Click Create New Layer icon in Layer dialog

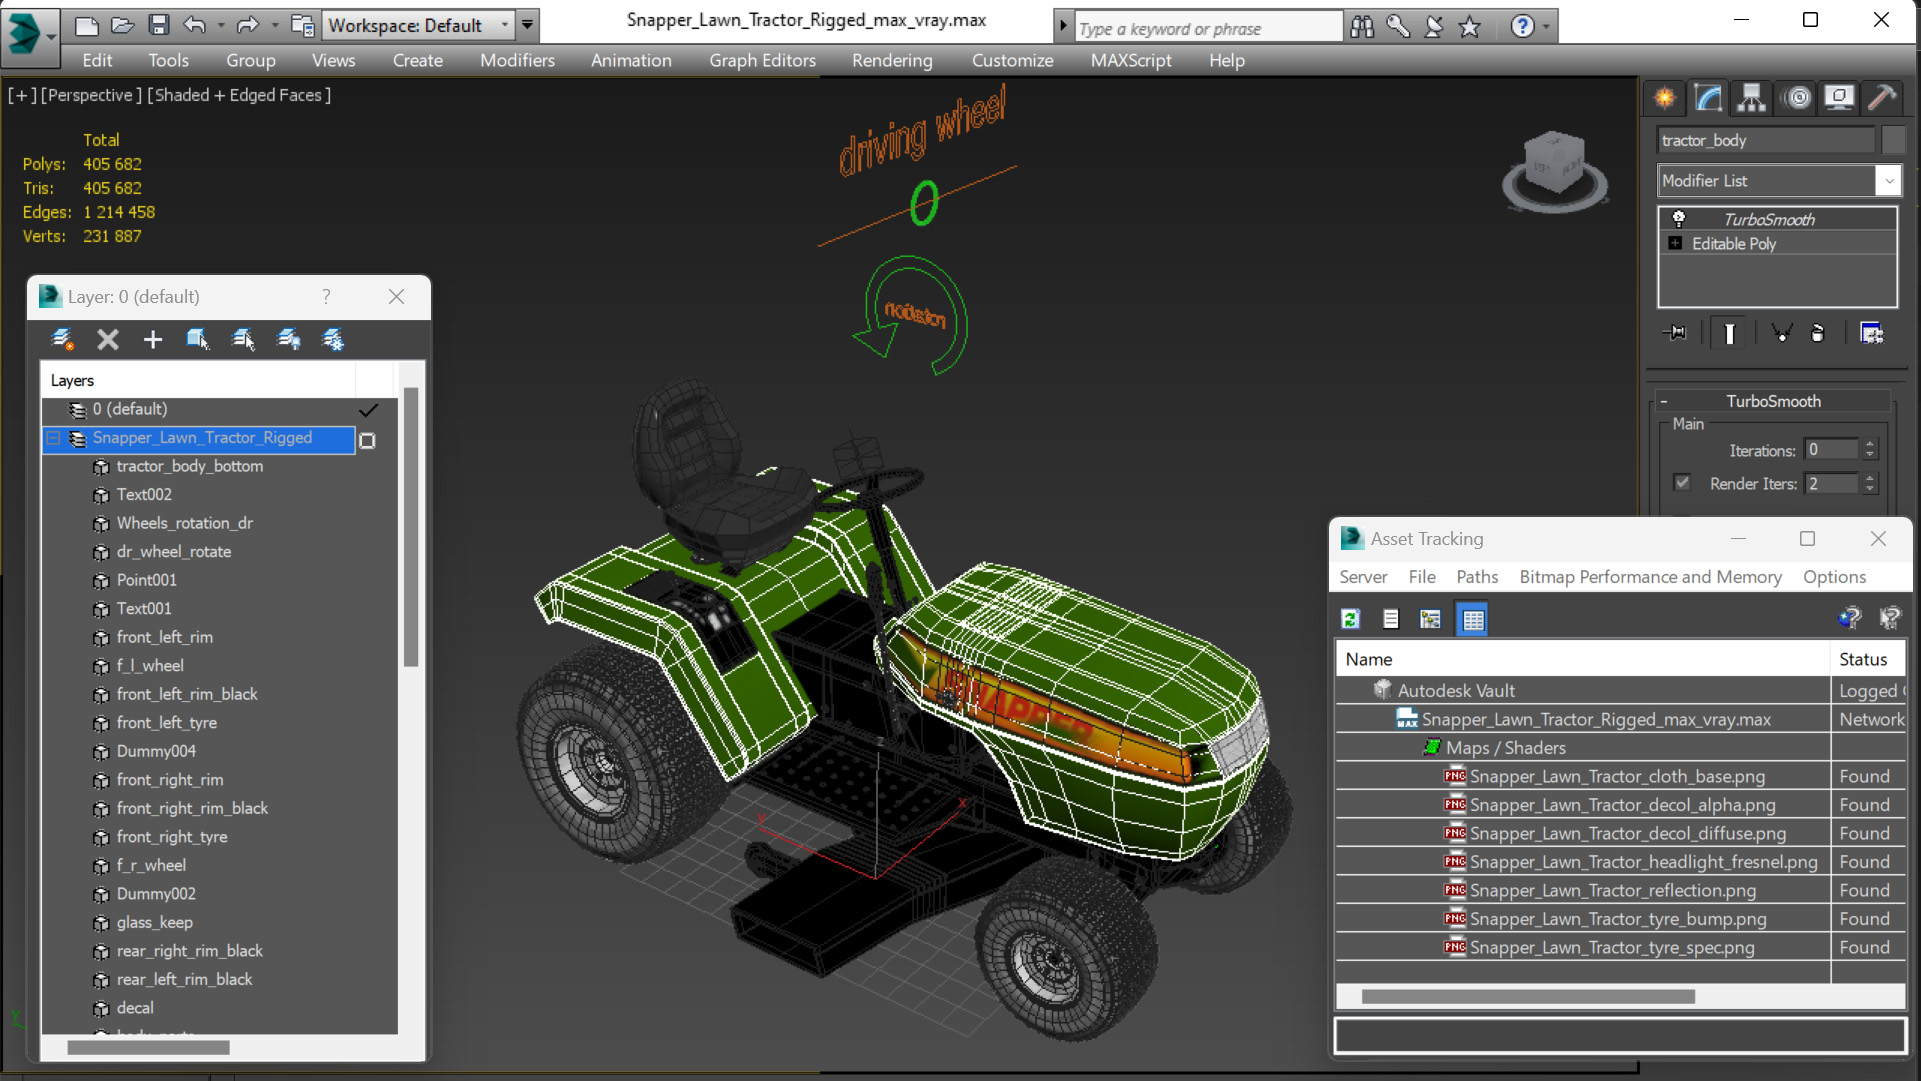click(62, 340)
